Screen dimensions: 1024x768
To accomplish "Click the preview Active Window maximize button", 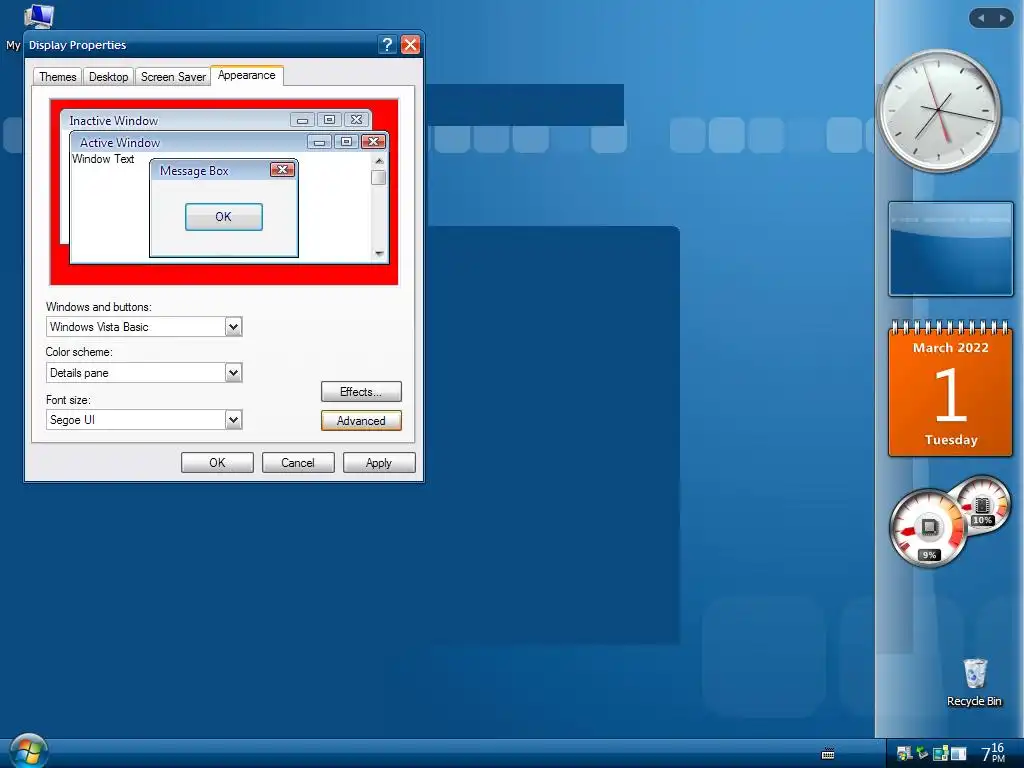I will (346, 142).
